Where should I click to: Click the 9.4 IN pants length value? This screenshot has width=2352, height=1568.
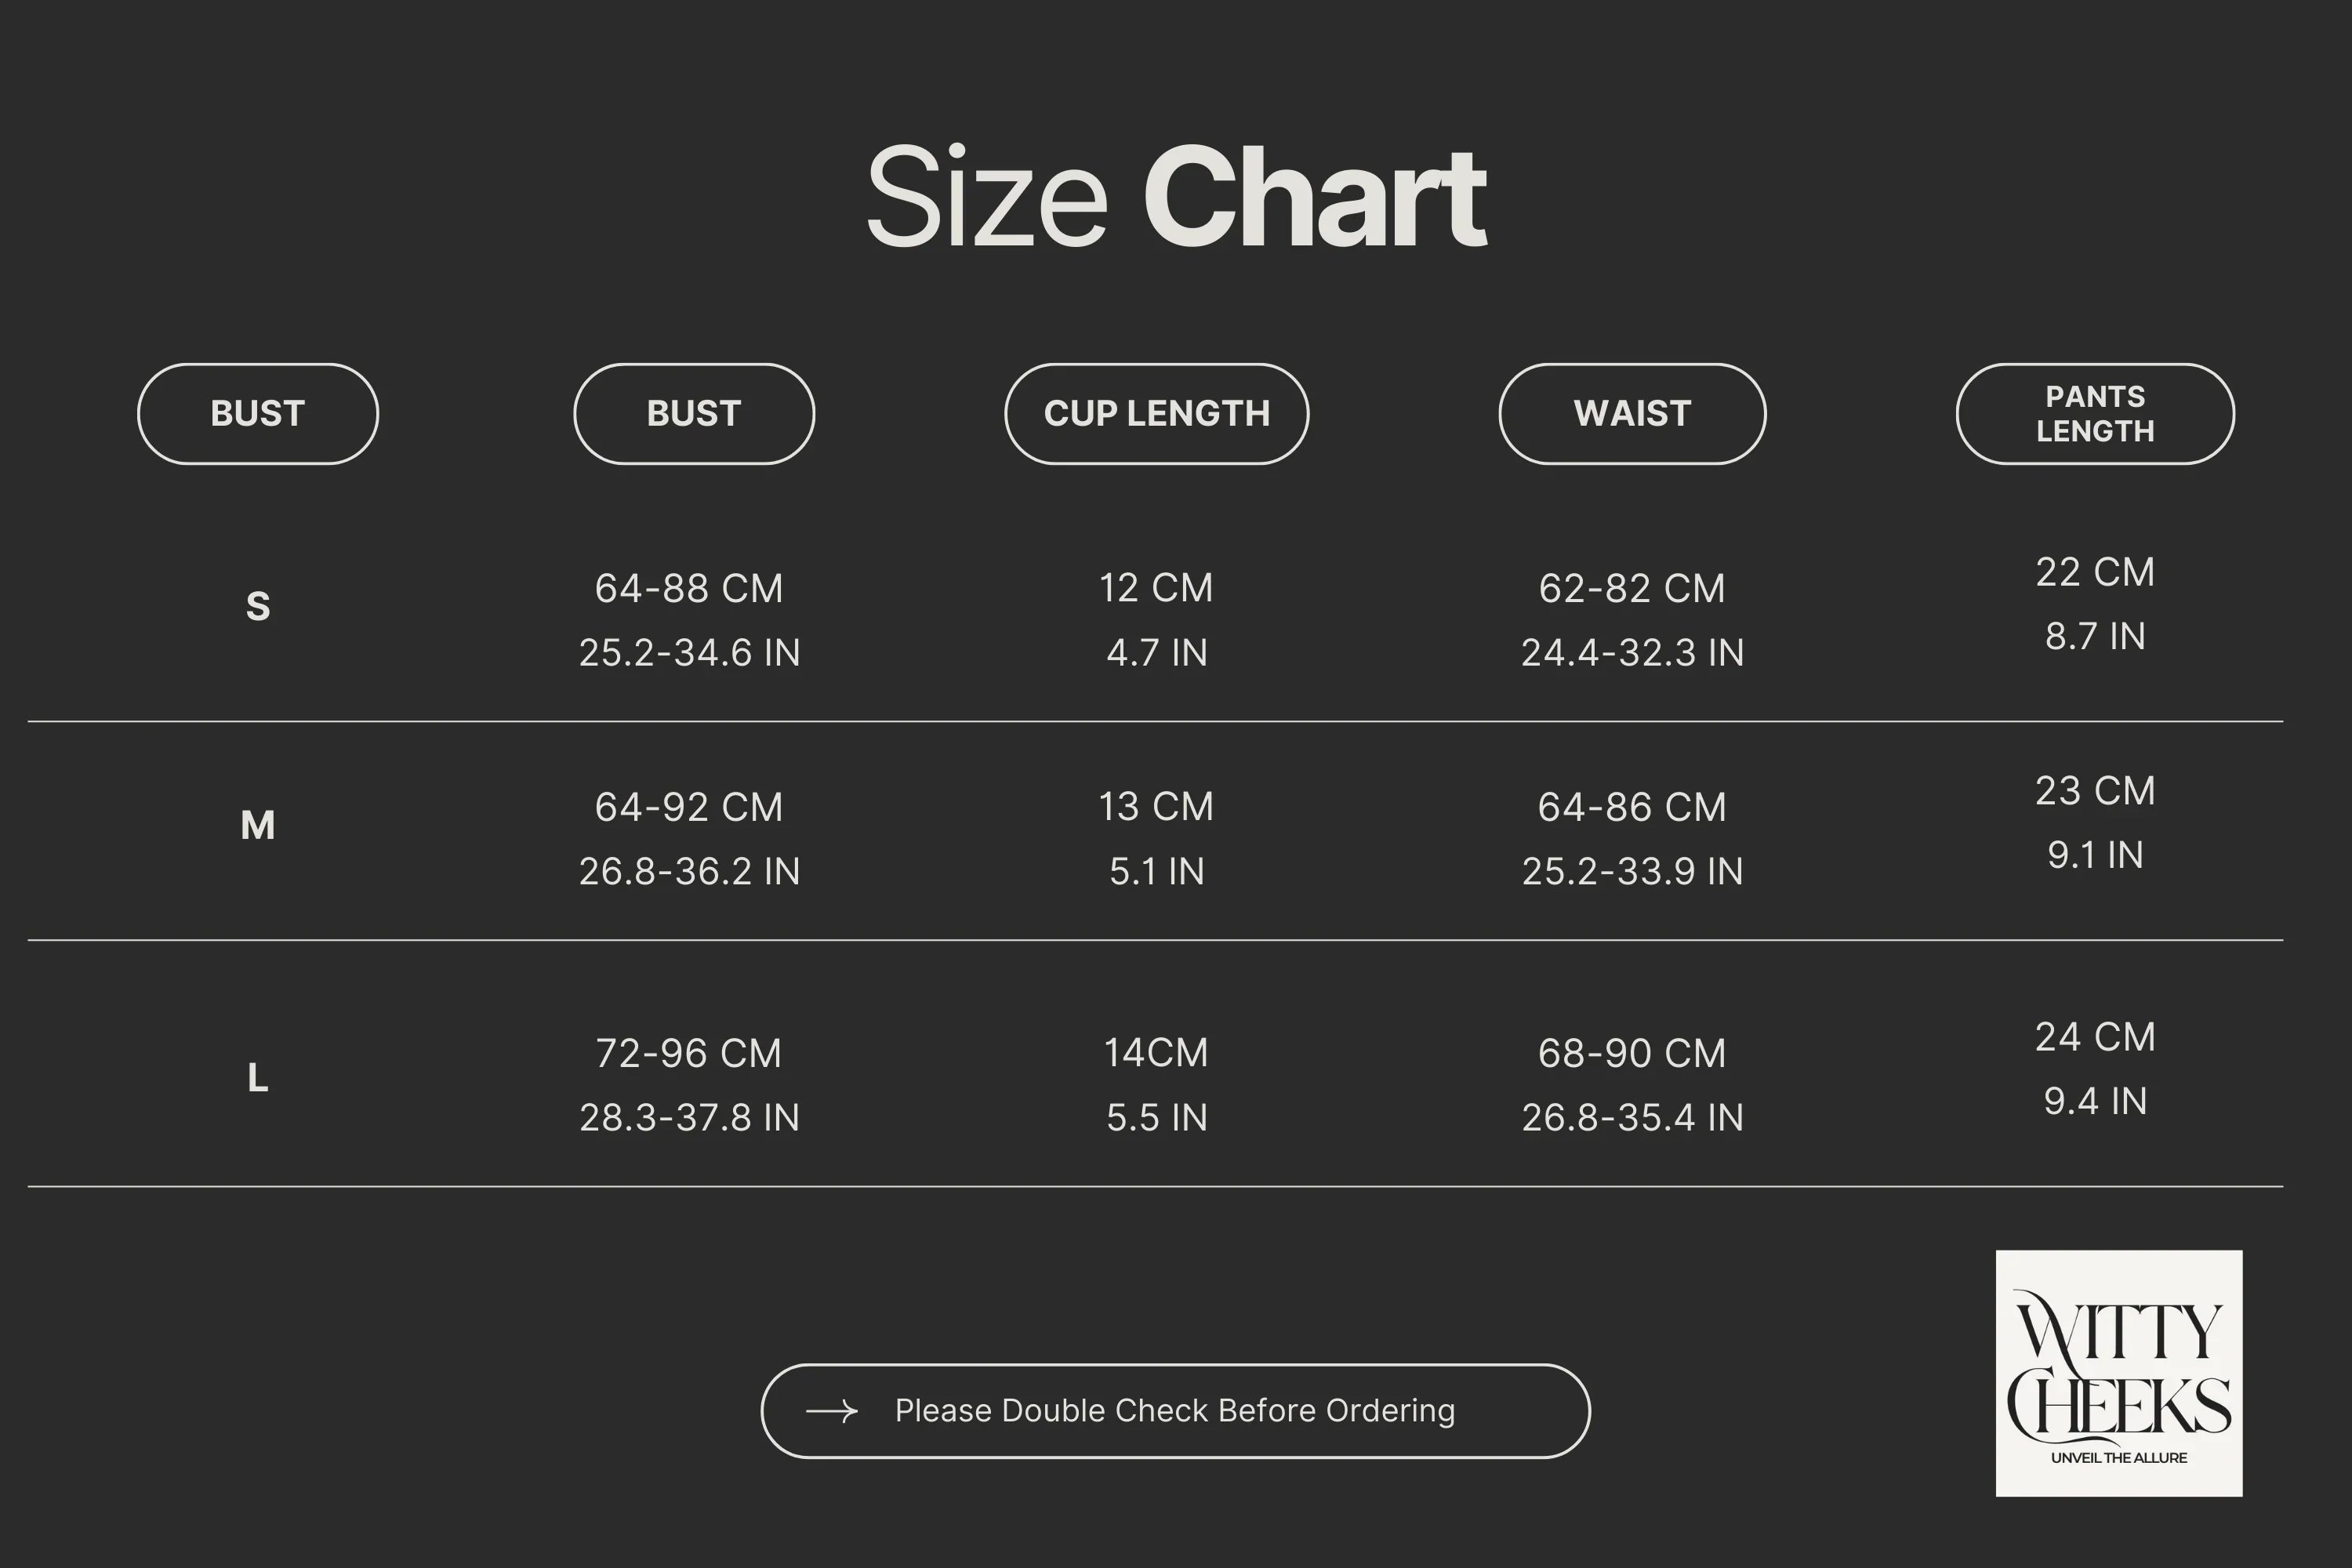pyautogui.click(x=2095, y=1101)
